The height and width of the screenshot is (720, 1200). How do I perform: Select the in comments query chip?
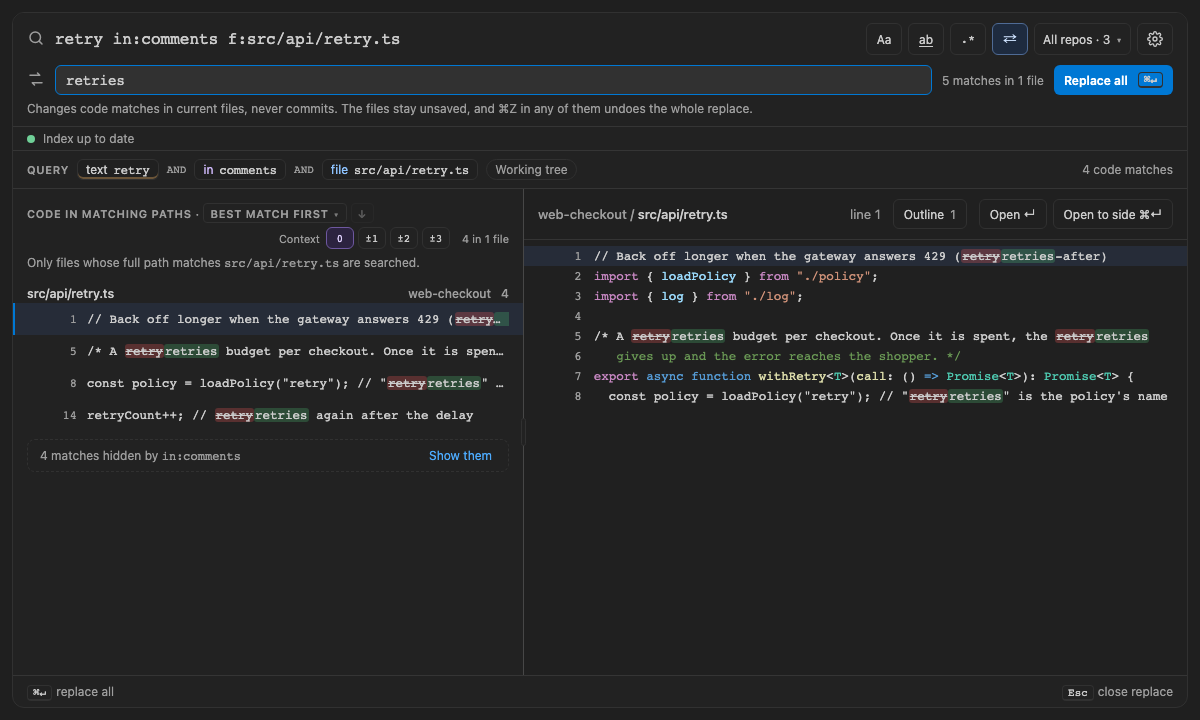(240, 170)
